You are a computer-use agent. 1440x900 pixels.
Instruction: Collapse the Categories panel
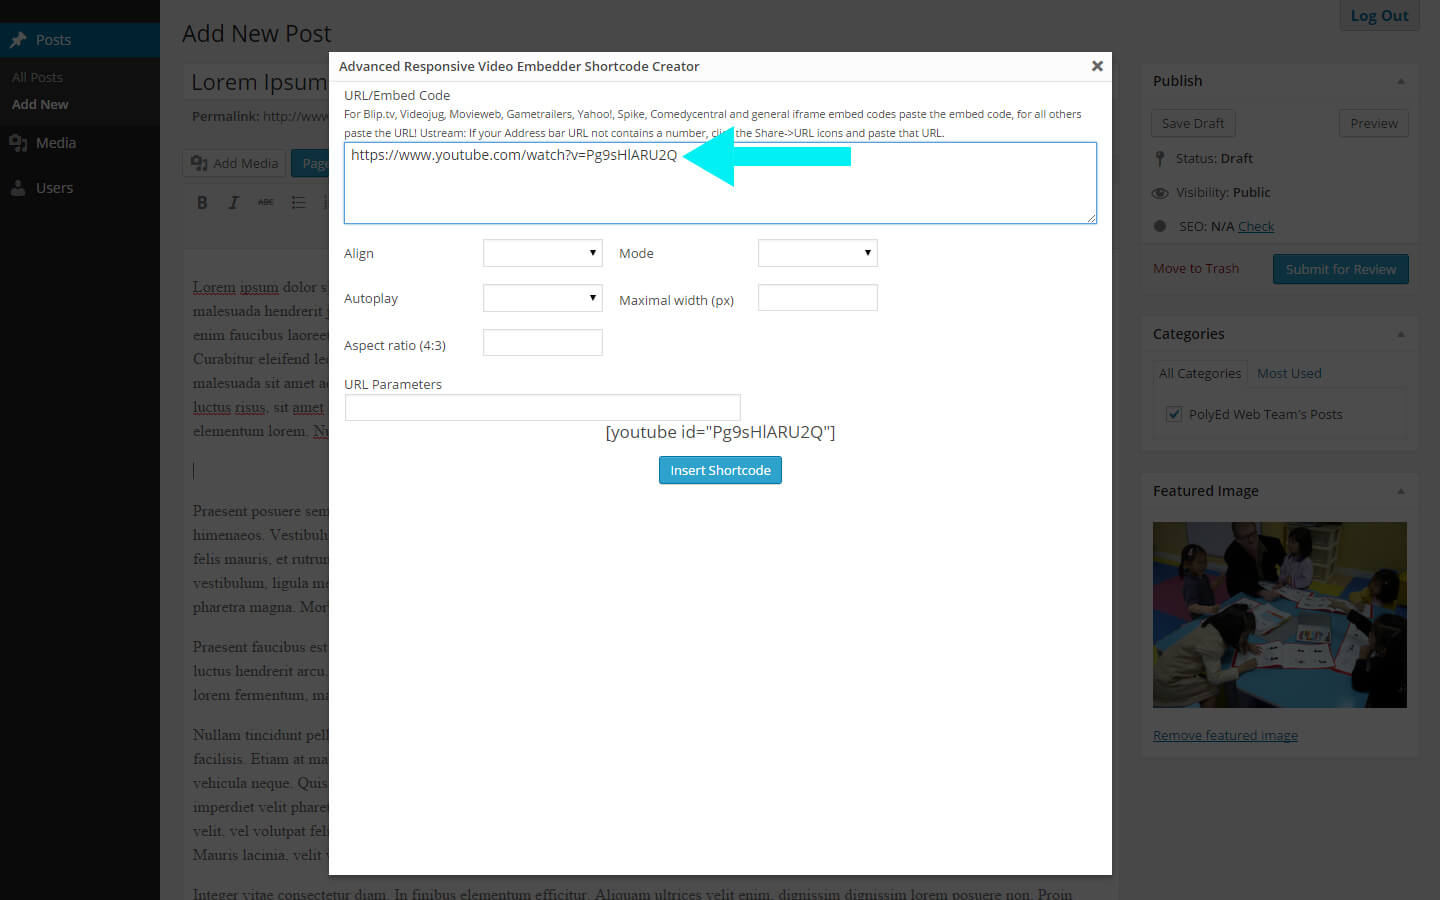tap(1401, 334)
